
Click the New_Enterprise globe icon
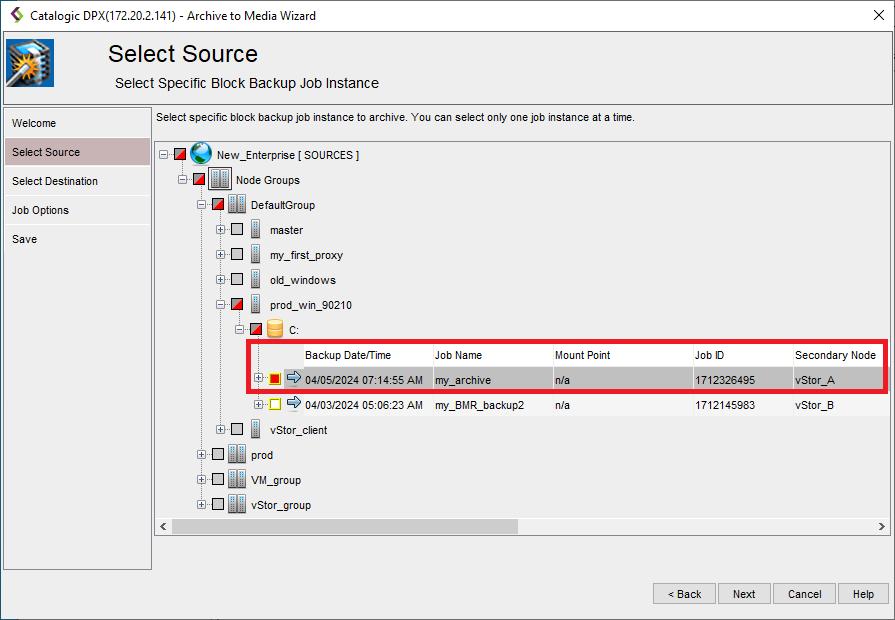(x=201, y=154)
